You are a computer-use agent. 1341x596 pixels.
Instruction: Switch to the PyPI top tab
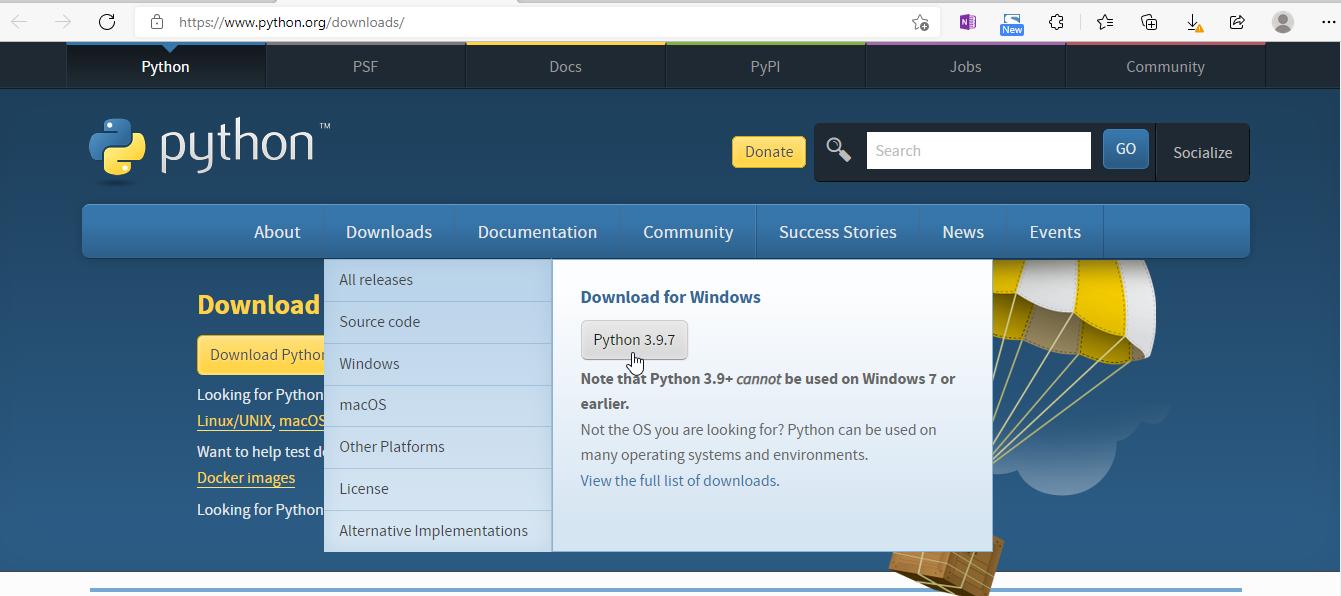(765, 67)
